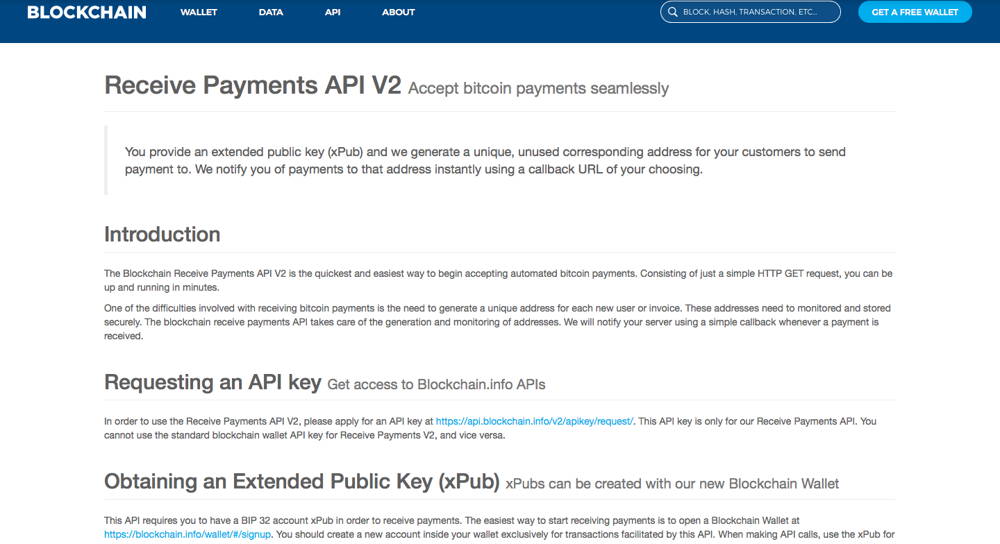
Task: Click the paragraph starting 'In order to use'
Action: (x=490, y=429)
